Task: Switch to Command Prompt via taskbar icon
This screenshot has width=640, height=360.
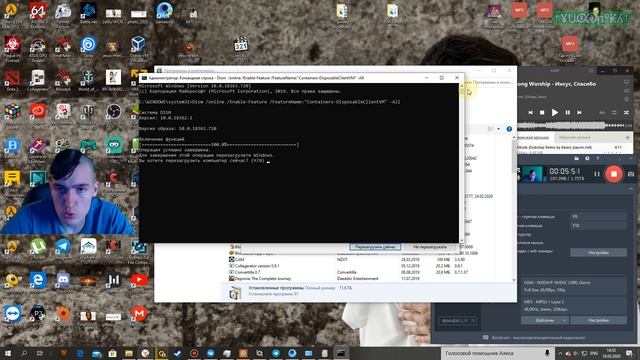Action: pyautogui.click(x=341, y=353)
